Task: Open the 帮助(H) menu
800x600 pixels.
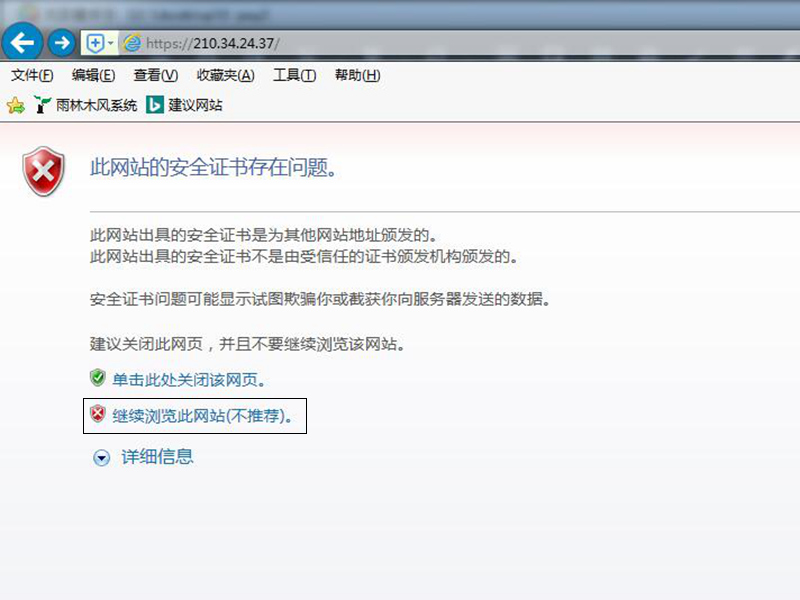Action: click(x=357, y=76)
